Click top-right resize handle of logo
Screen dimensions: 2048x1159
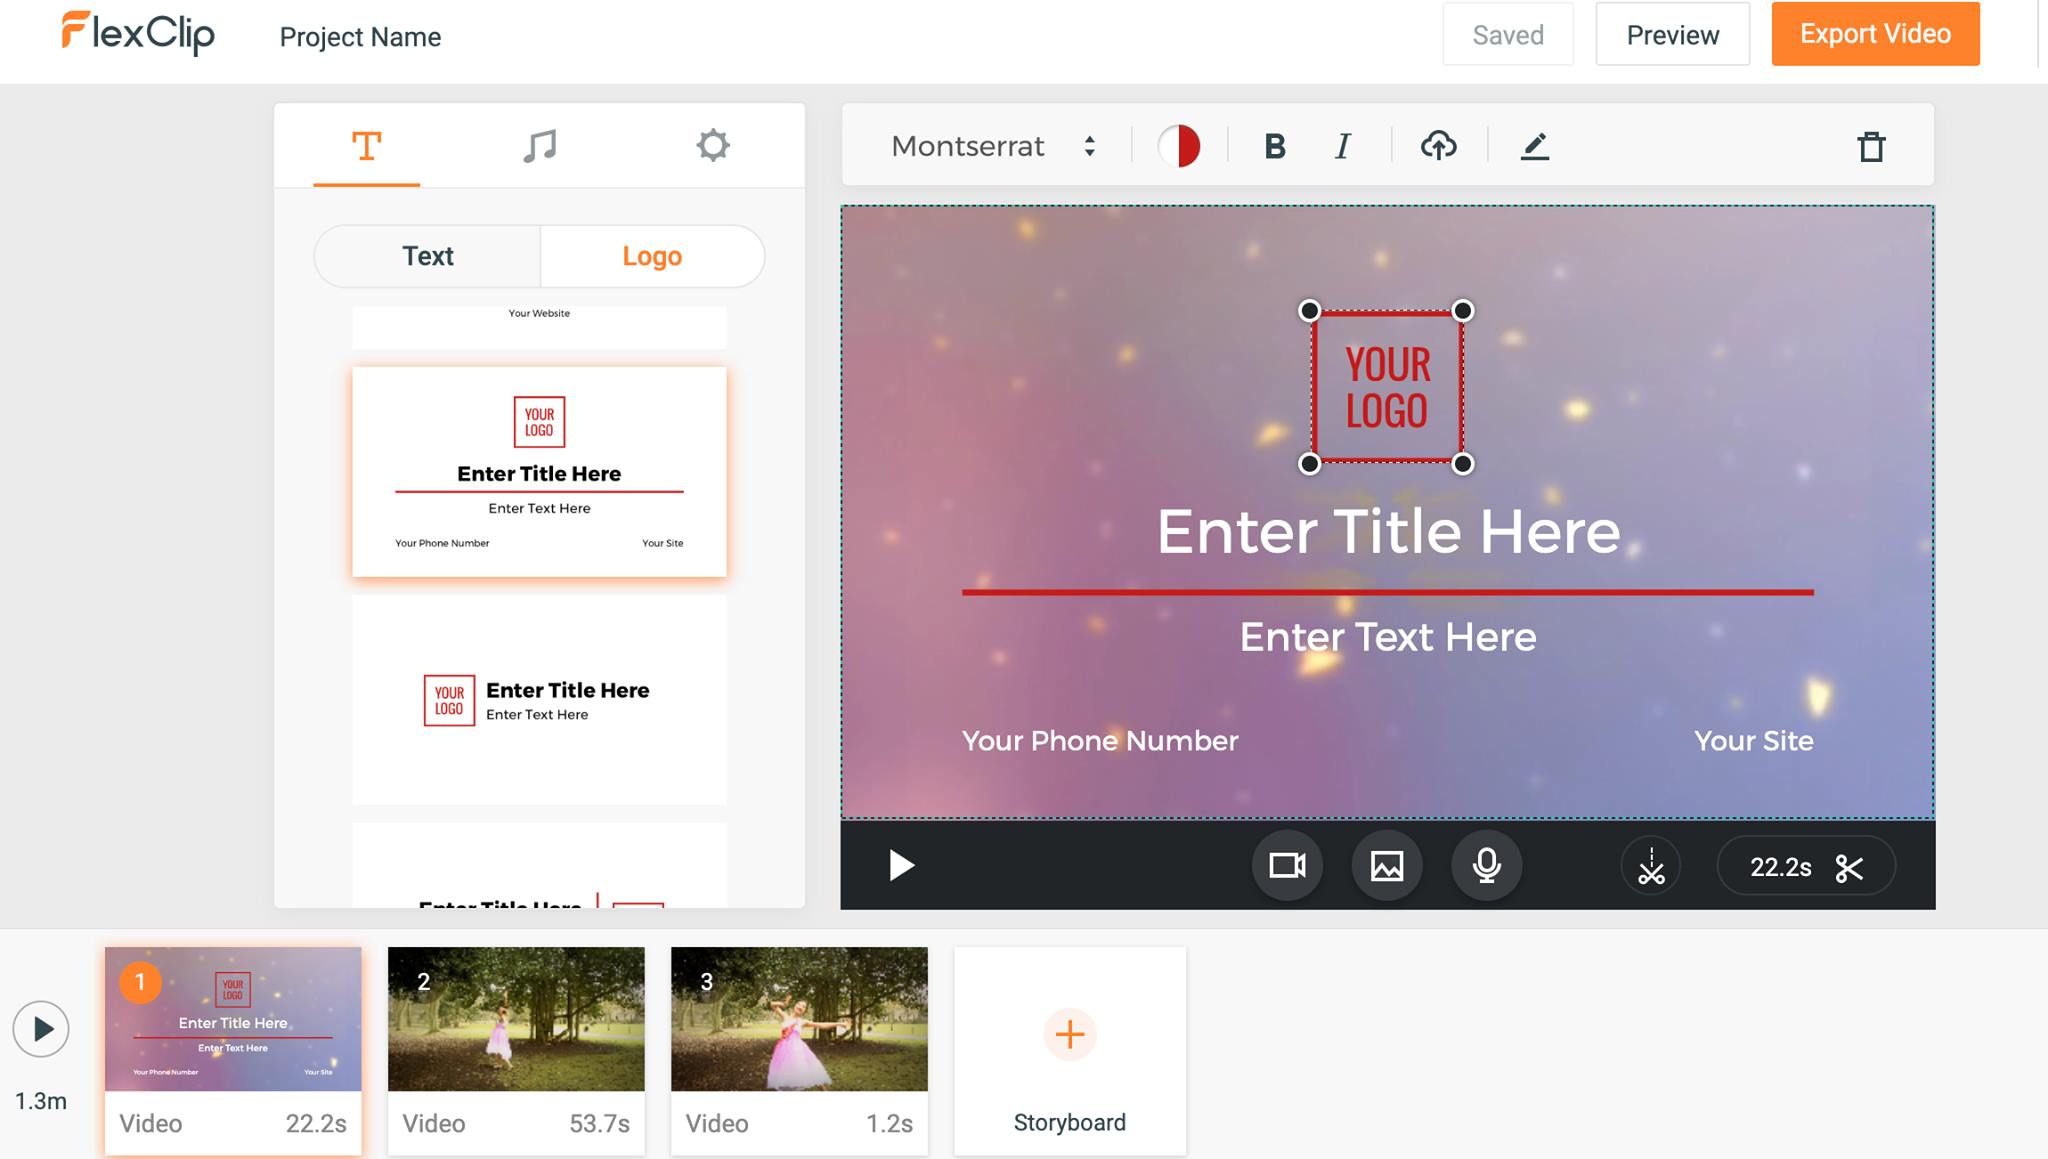(1462, 310)
